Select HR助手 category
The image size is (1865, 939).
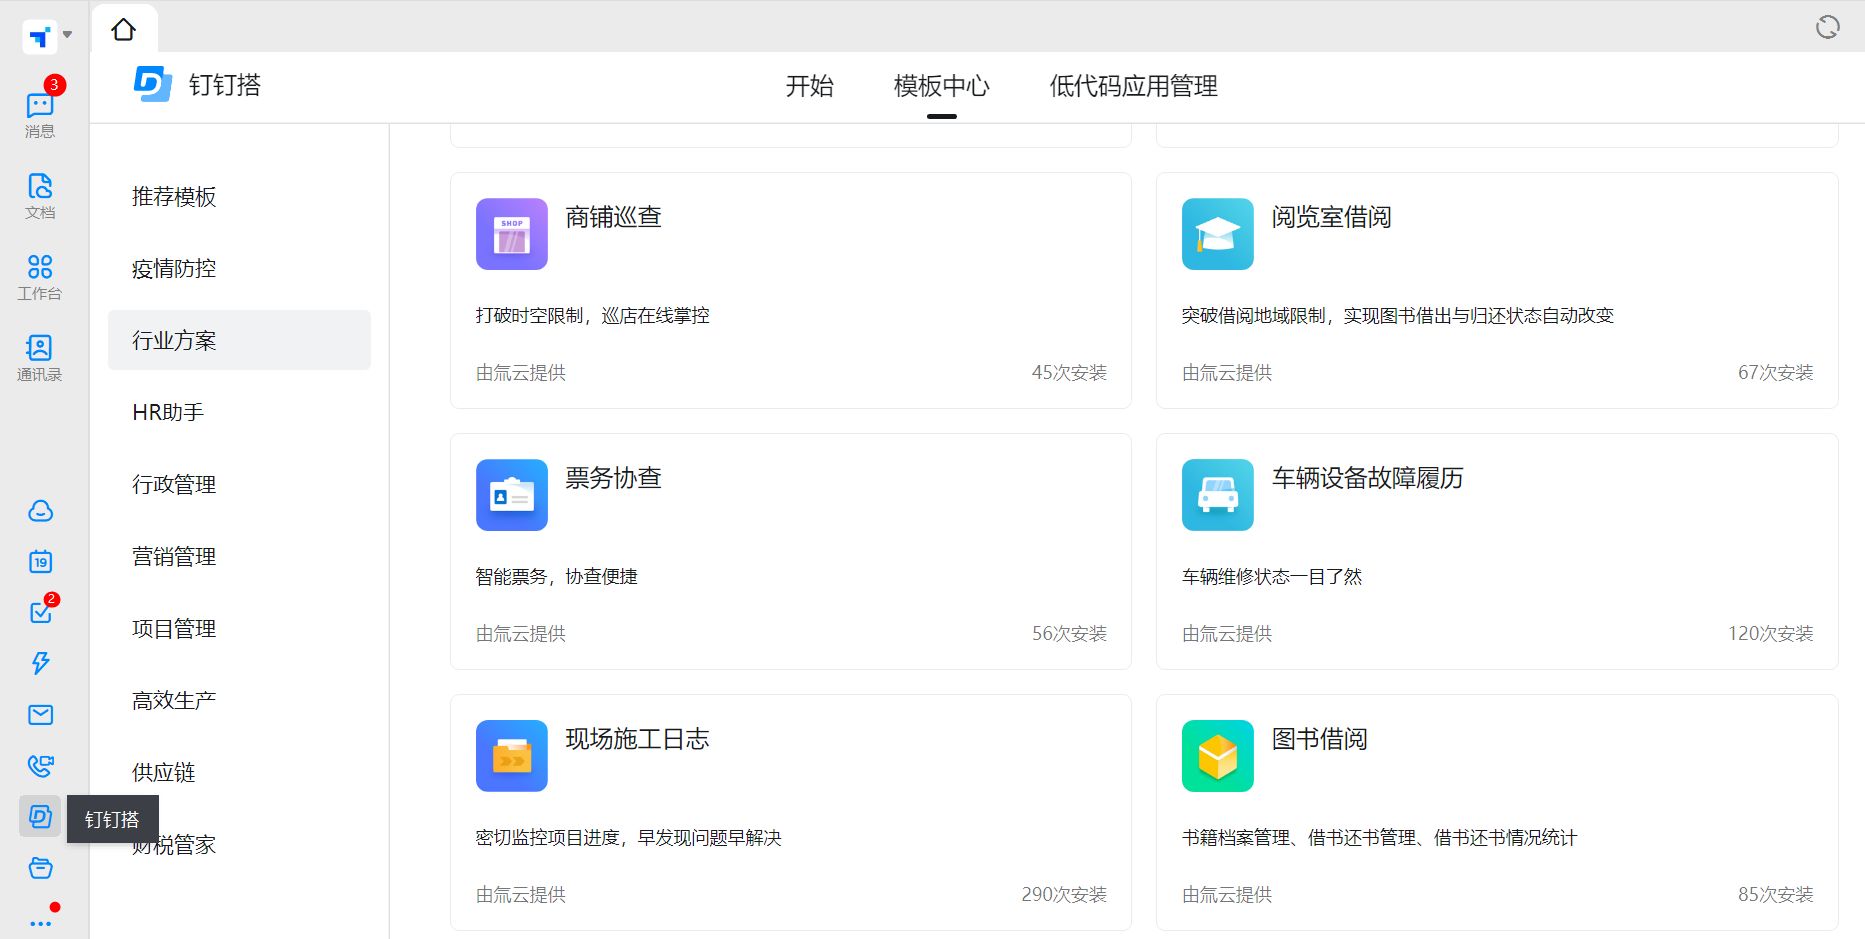(x=239, y=412)
